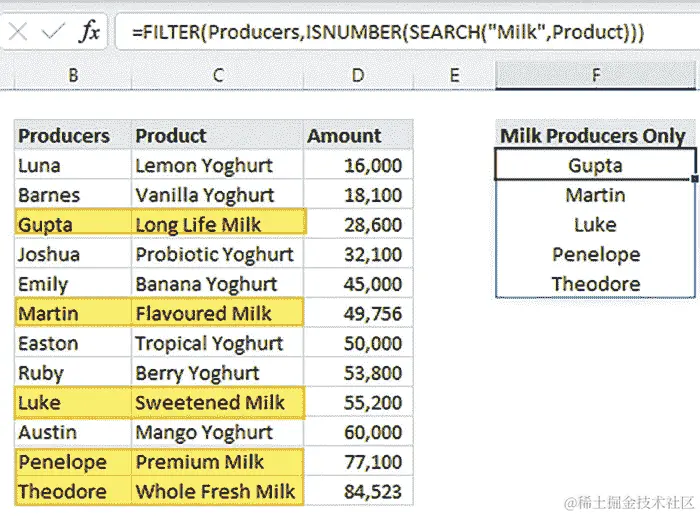The height and width of the screenshot is (516, 700).
Task: Select the highlighted Long Life Milk cell
Action: 218,224
